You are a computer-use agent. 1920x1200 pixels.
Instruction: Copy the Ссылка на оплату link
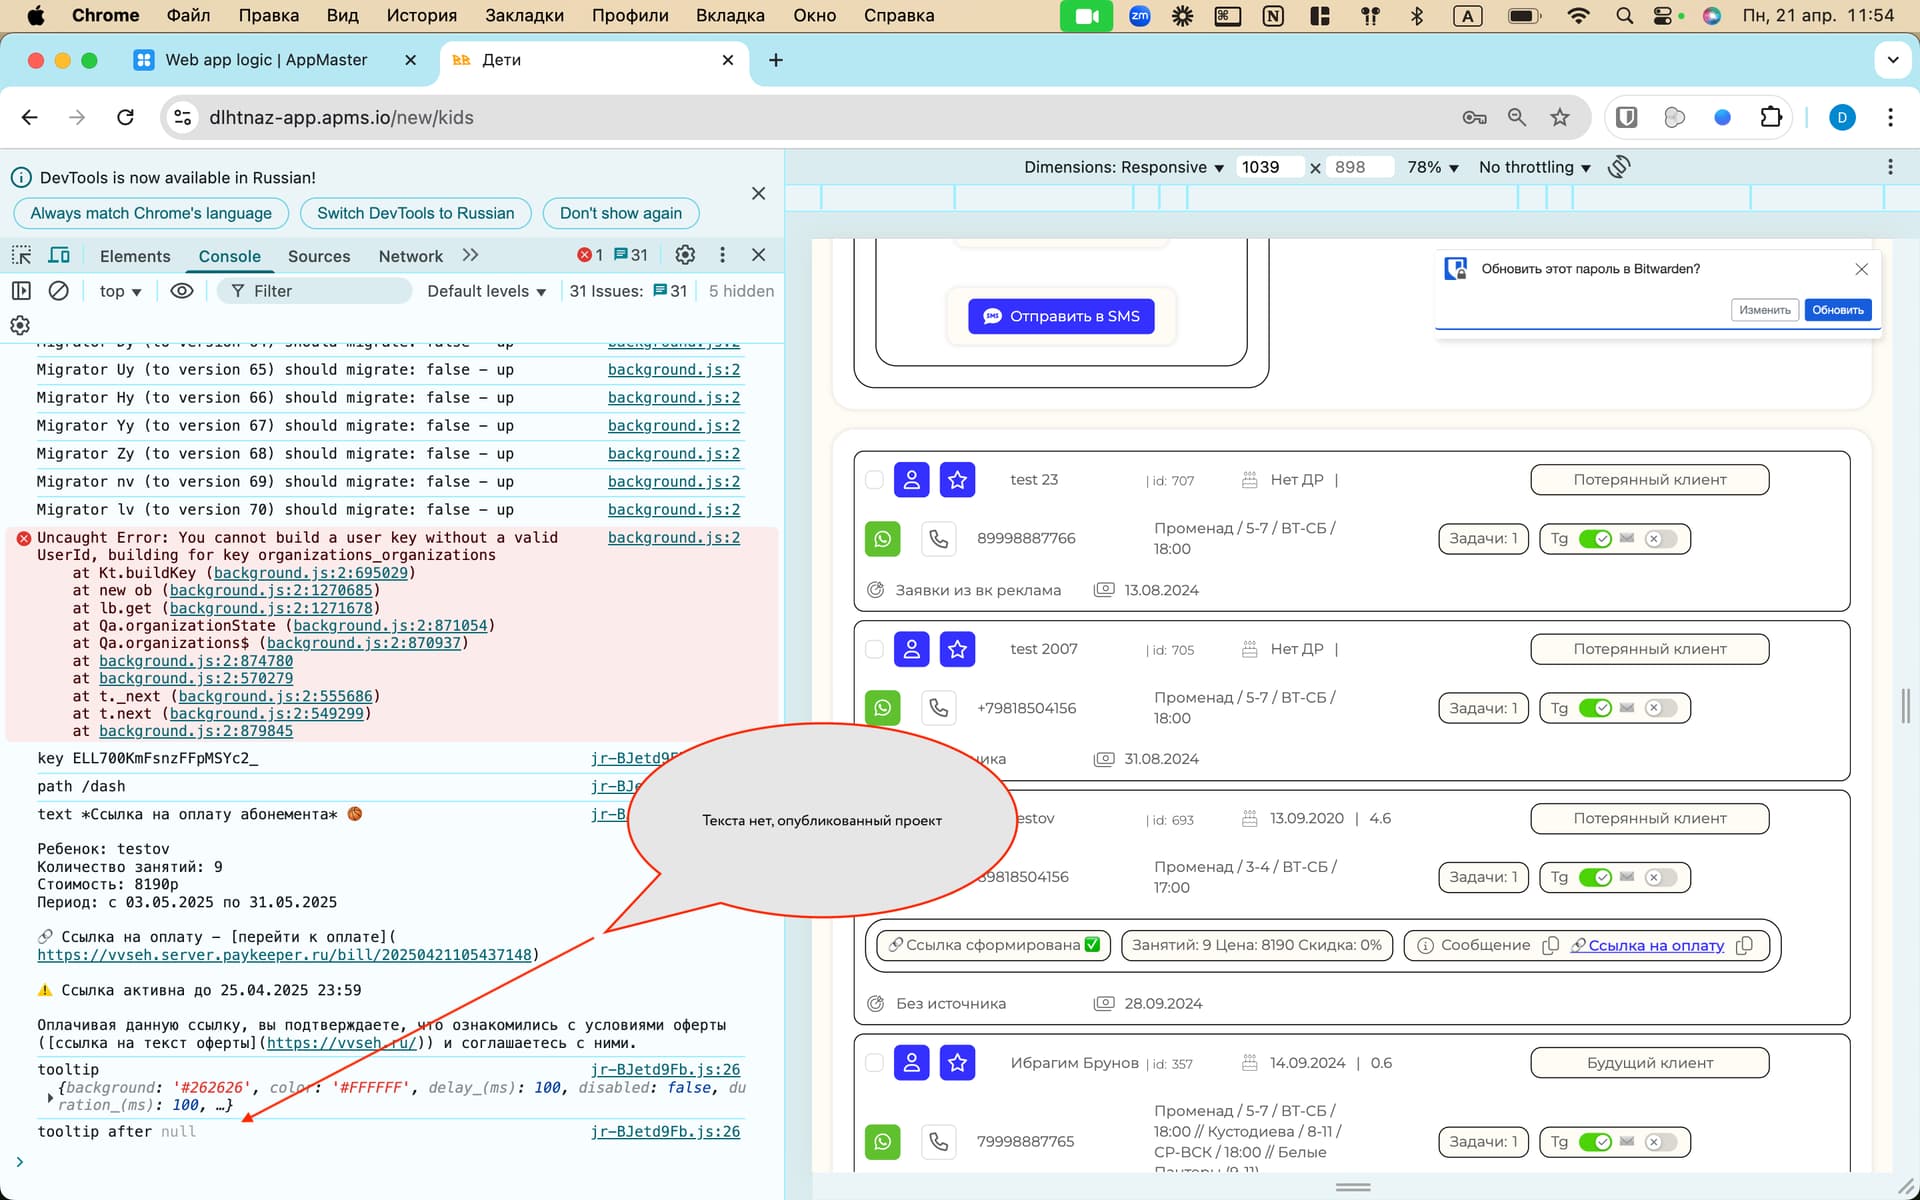click(x=1744, y=945)
